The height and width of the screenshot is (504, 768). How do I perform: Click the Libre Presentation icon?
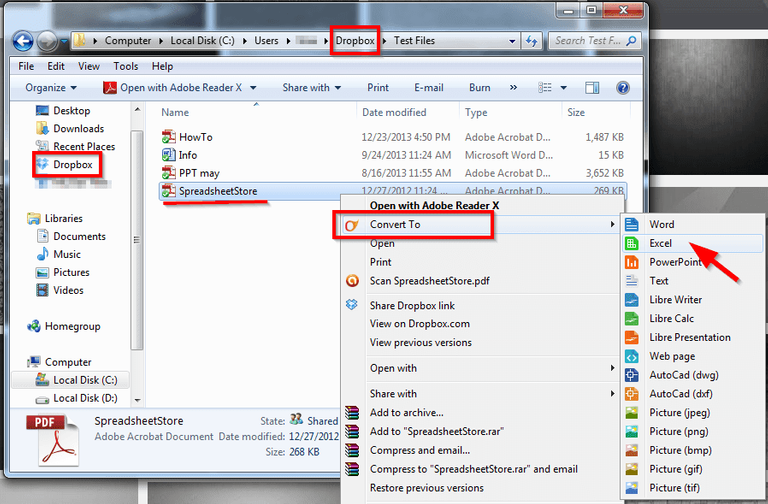tap(632, 337)
